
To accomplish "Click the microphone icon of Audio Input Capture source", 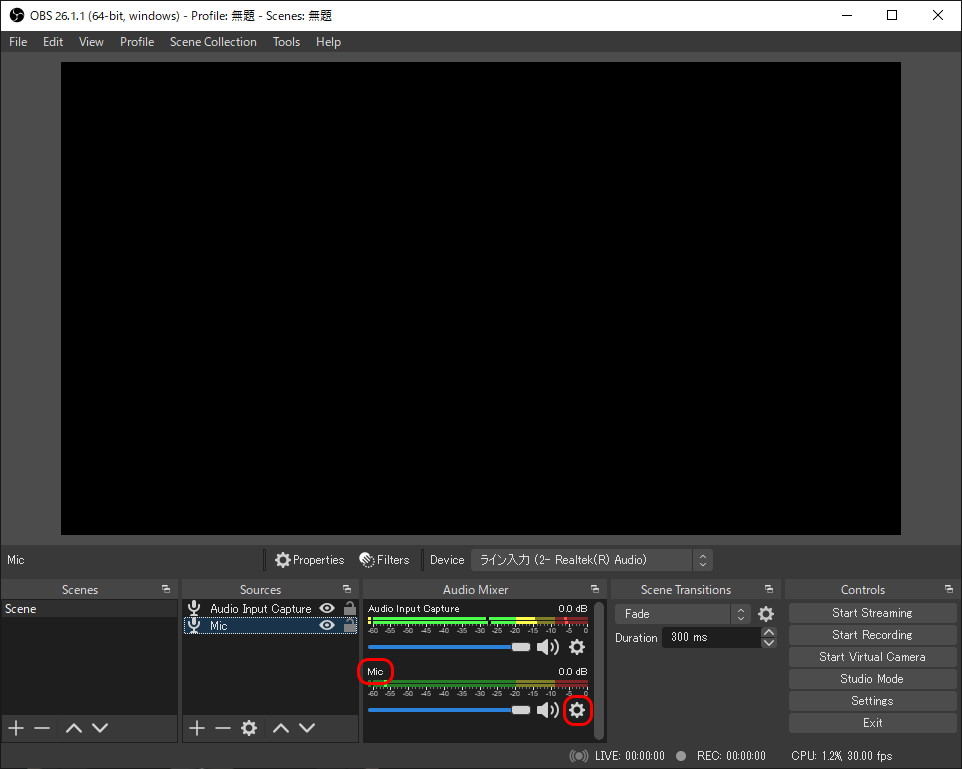I will pos(194,608).
